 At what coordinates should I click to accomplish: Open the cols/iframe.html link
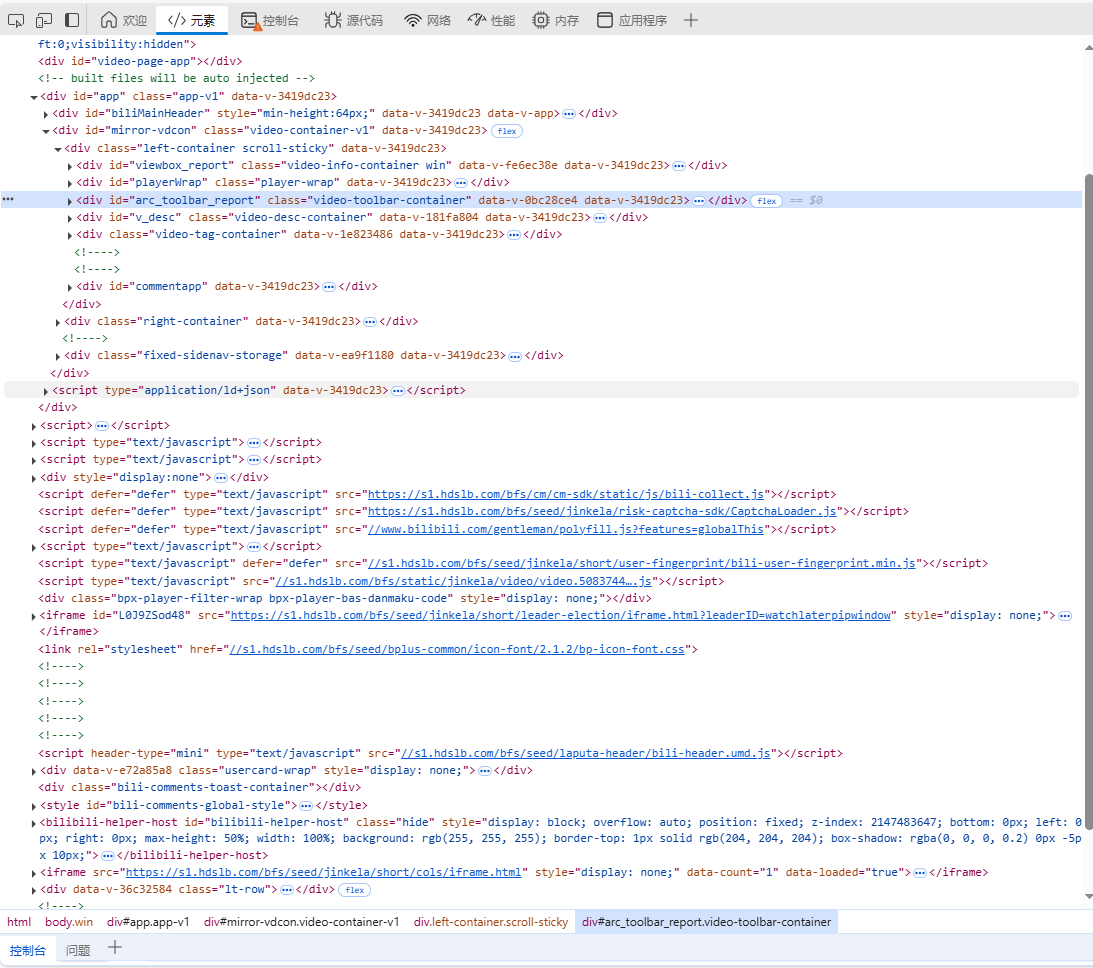(x=323, y=873)
